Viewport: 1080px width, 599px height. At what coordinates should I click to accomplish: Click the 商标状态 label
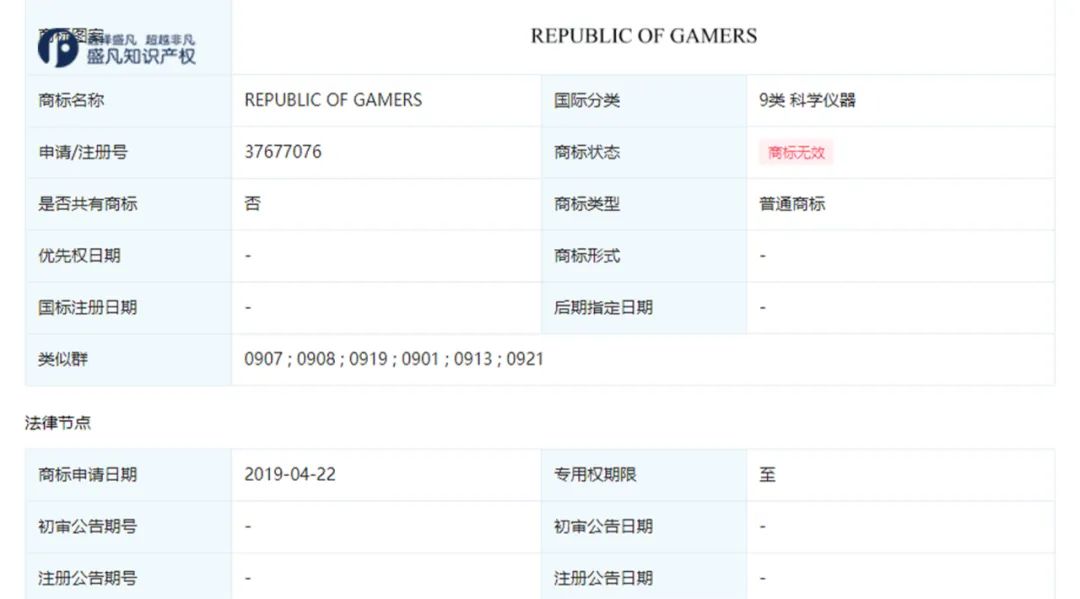587,152
